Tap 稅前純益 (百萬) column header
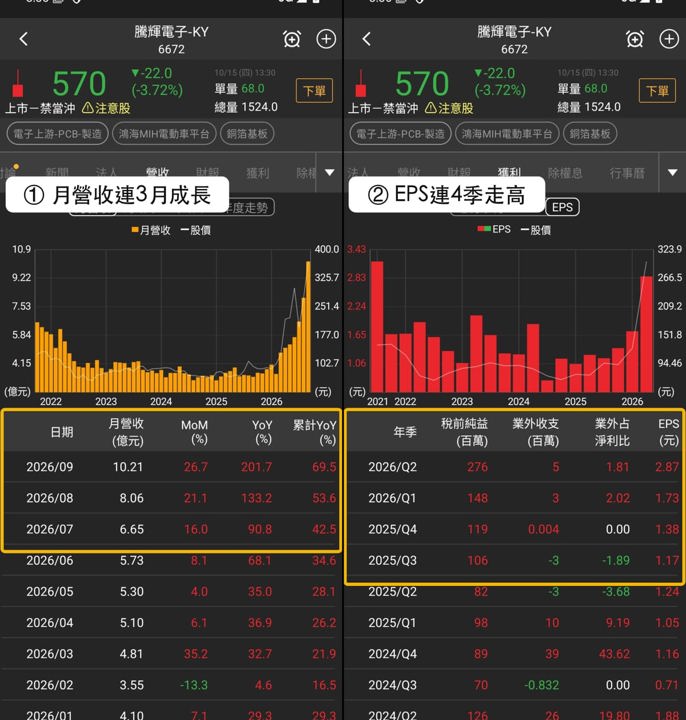Image resolution: width=686 pixels, height=720 pixels. coord(465,432)
